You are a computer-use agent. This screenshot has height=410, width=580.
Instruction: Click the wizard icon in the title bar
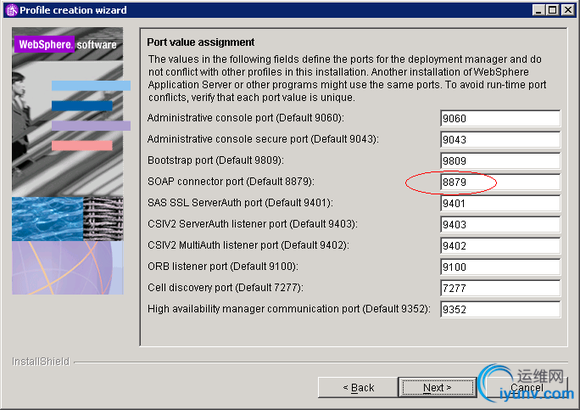tap(11, 10)
